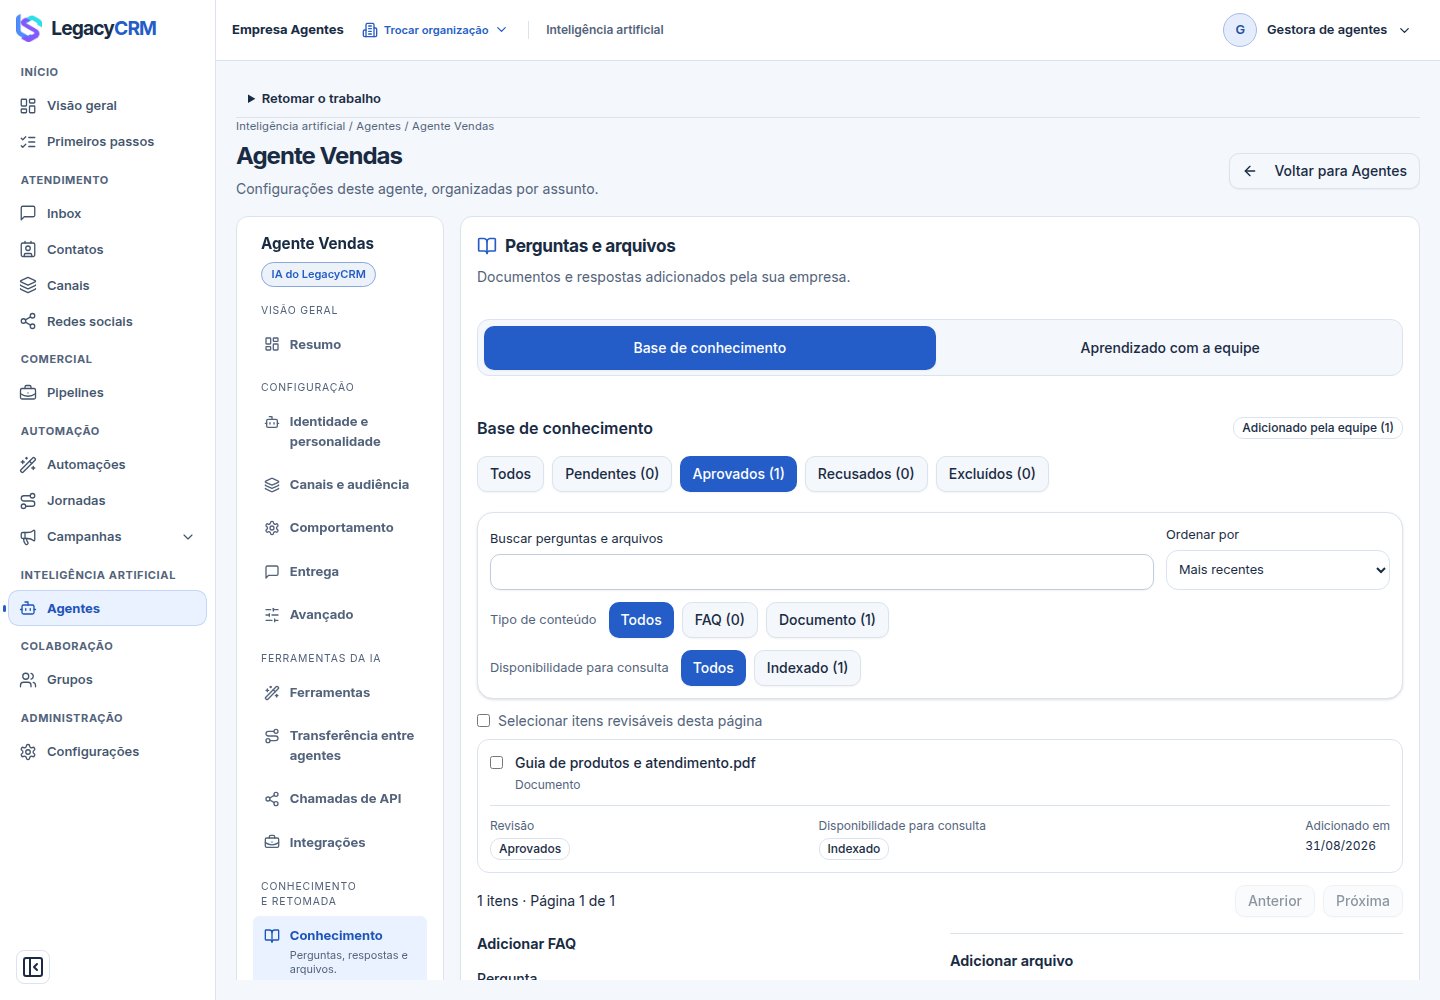This screenshot has height=1000, width=1440.
Task: Select the Base de conhecimento tab
Action: pyautogui.click(x=710, y=348)
